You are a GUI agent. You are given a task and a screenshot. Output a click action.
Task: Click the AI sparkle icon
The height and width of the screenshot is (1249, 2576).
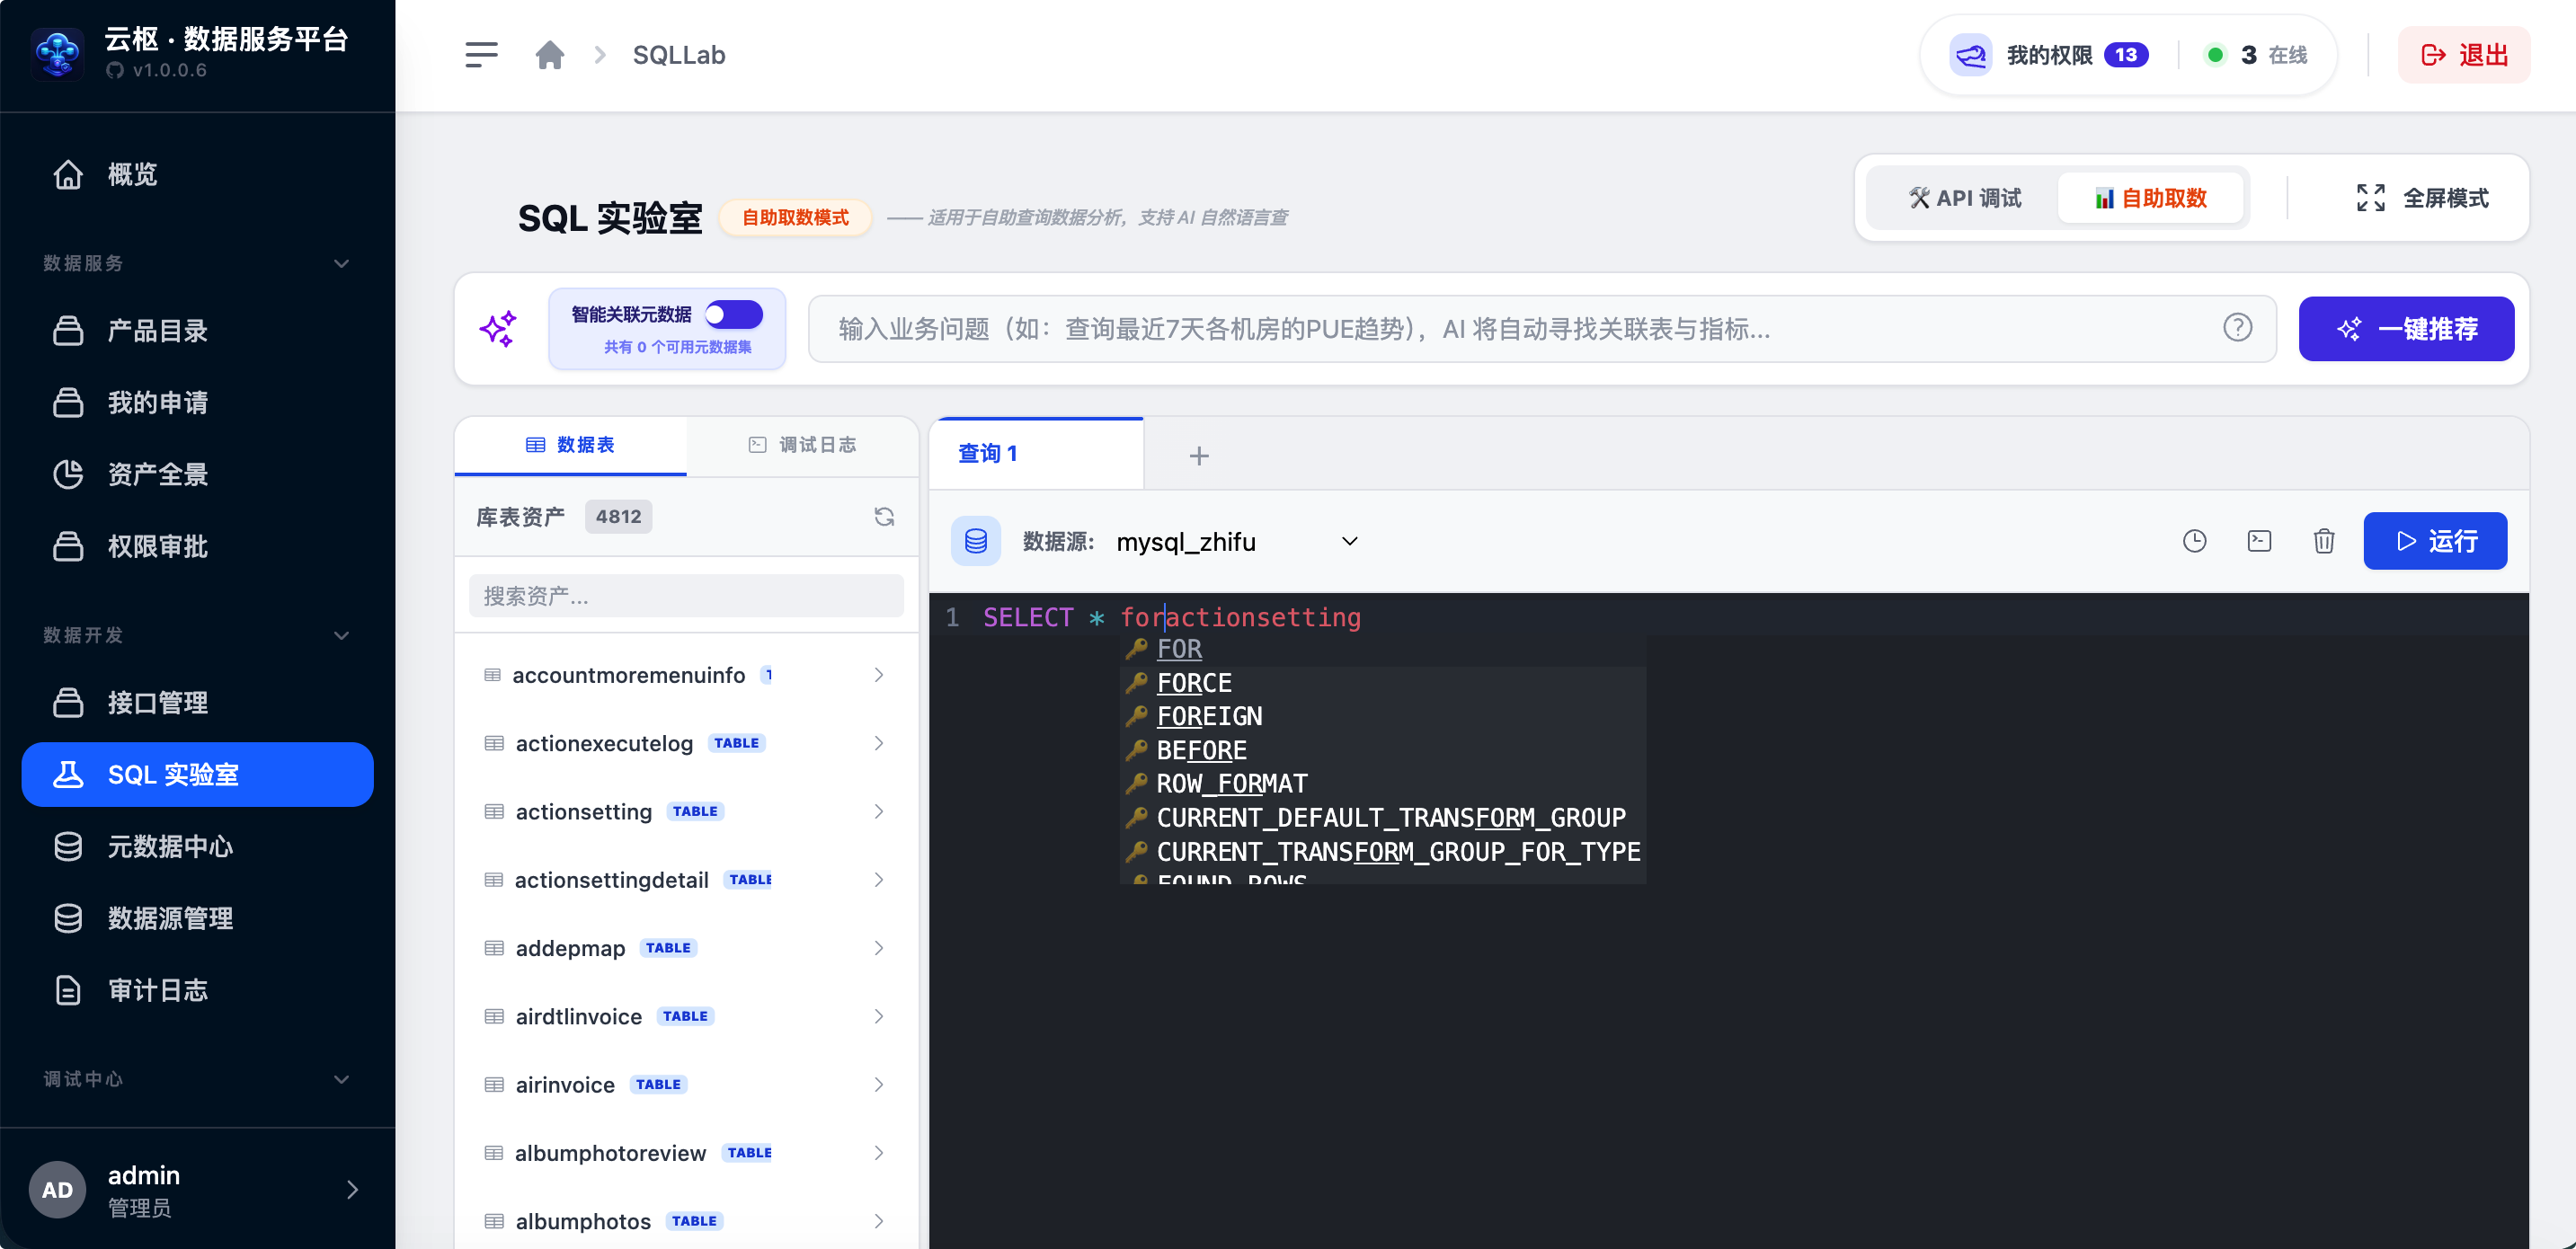click(498, 328)
